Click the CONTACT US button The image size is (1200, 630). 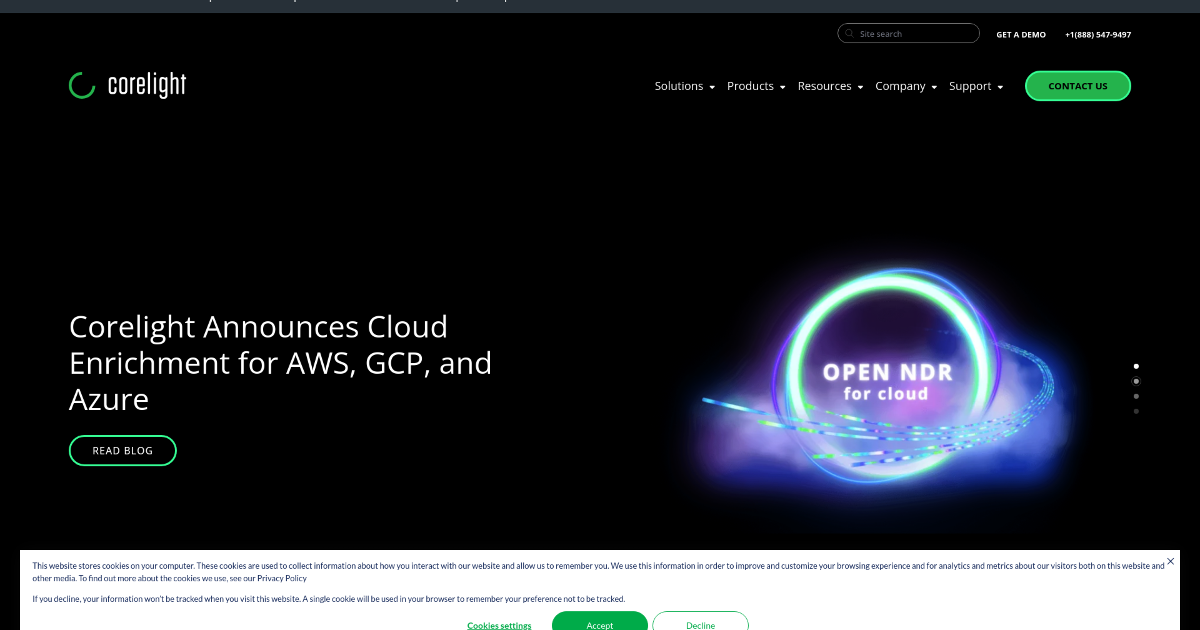coord(1078,86)
